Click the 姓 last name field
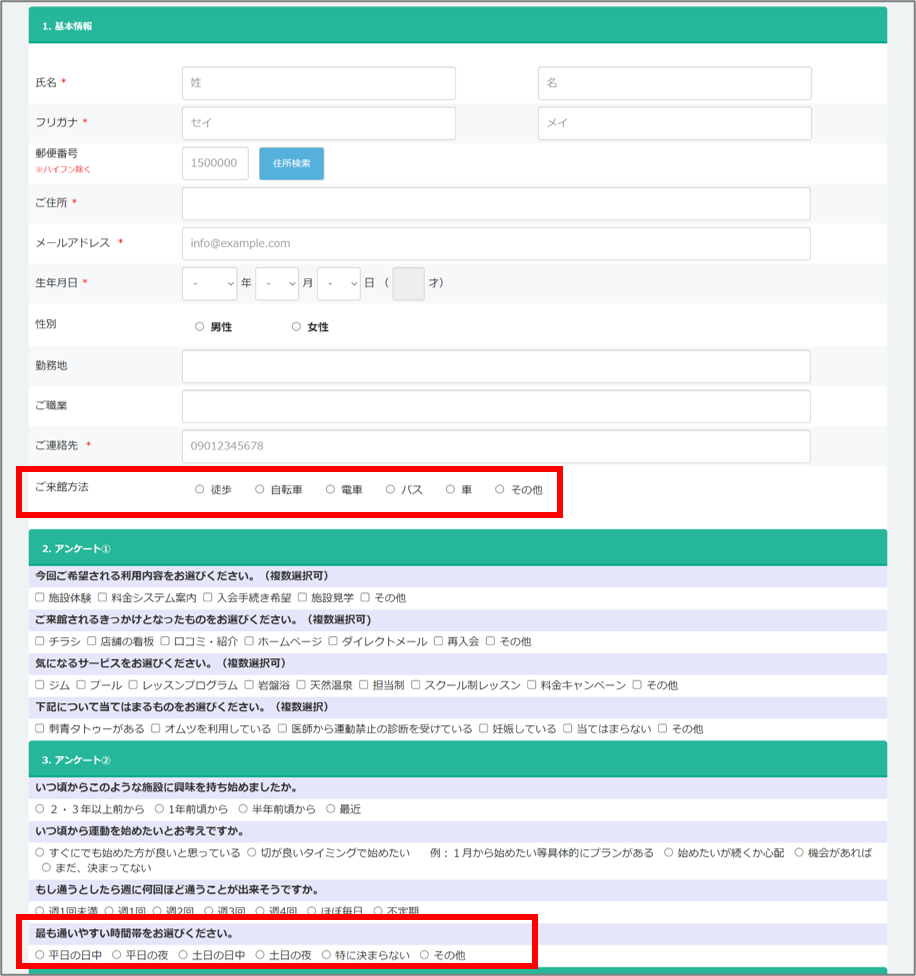 tap(318, 83)
